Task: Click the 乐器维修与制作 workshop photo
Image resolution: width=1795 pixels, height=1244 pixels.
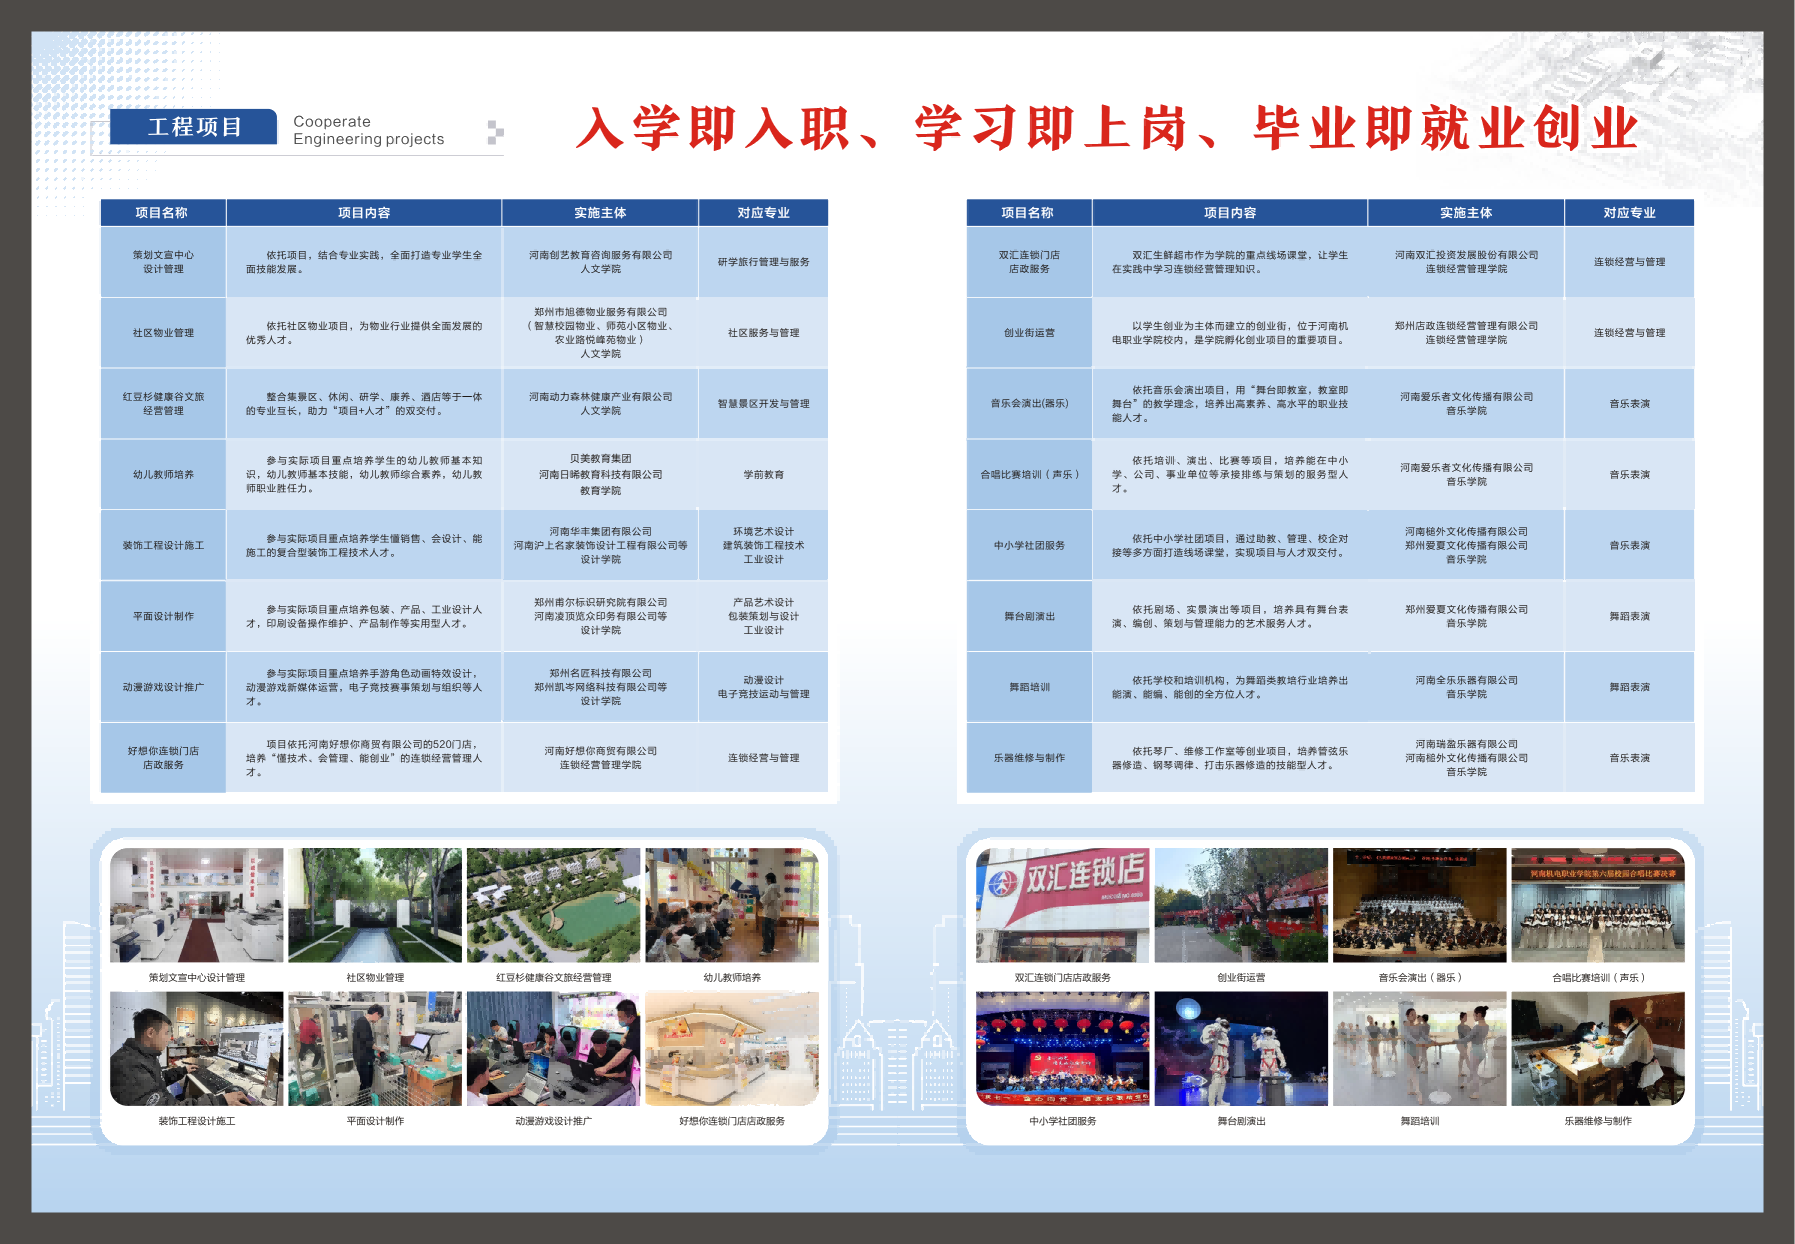Action: click(x=1597, y=1048)
